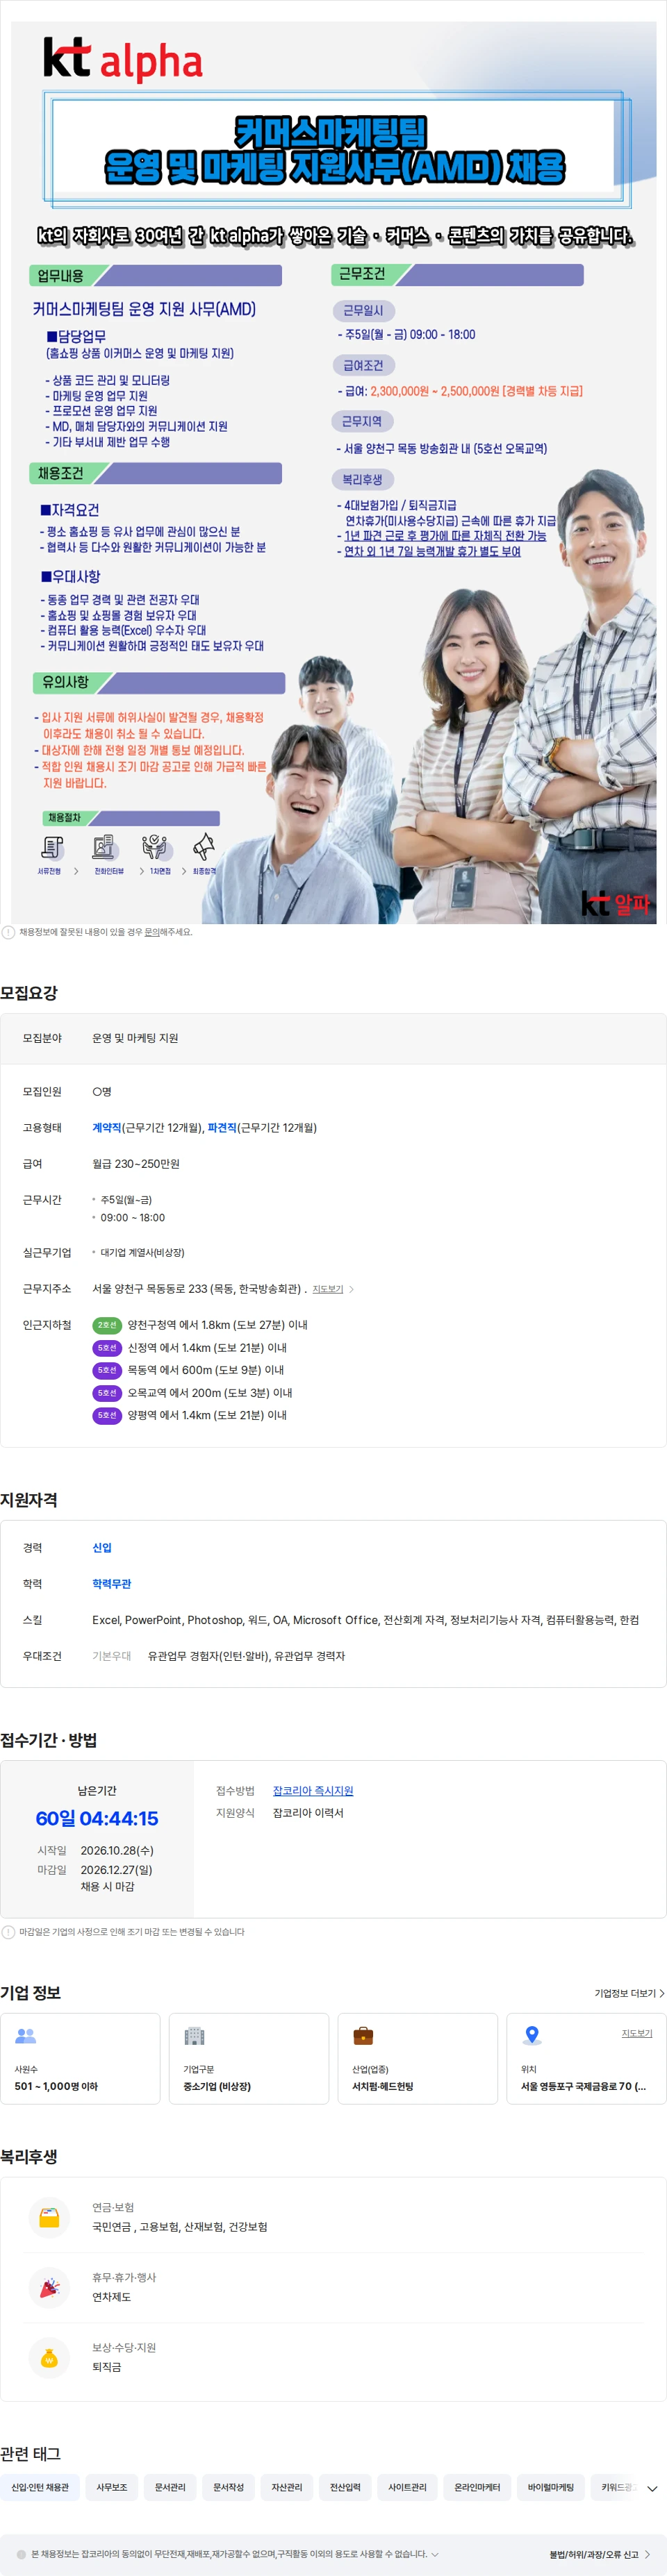Click the kt alpha logo in the poster

pos(122,60)
